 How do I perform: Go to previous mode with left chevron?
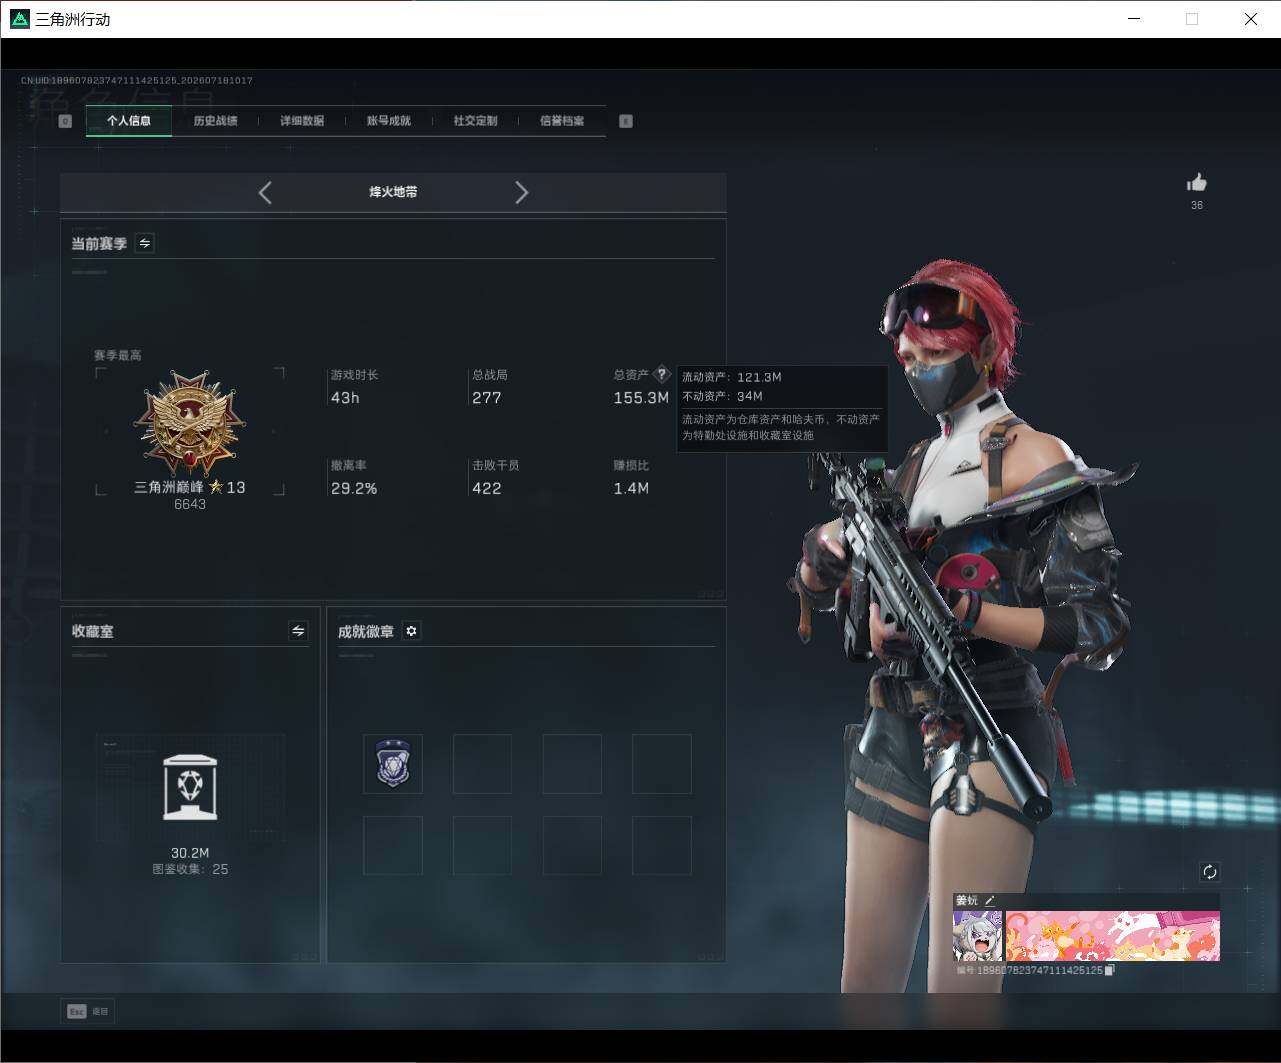tap(265, 192)
